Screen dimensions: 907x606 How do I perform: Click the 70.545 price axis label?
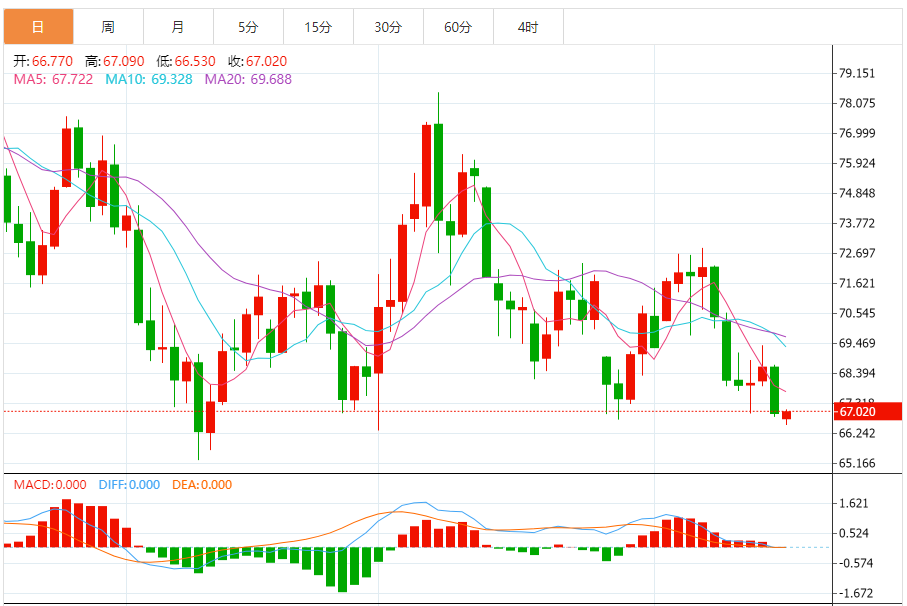(857, 313)
